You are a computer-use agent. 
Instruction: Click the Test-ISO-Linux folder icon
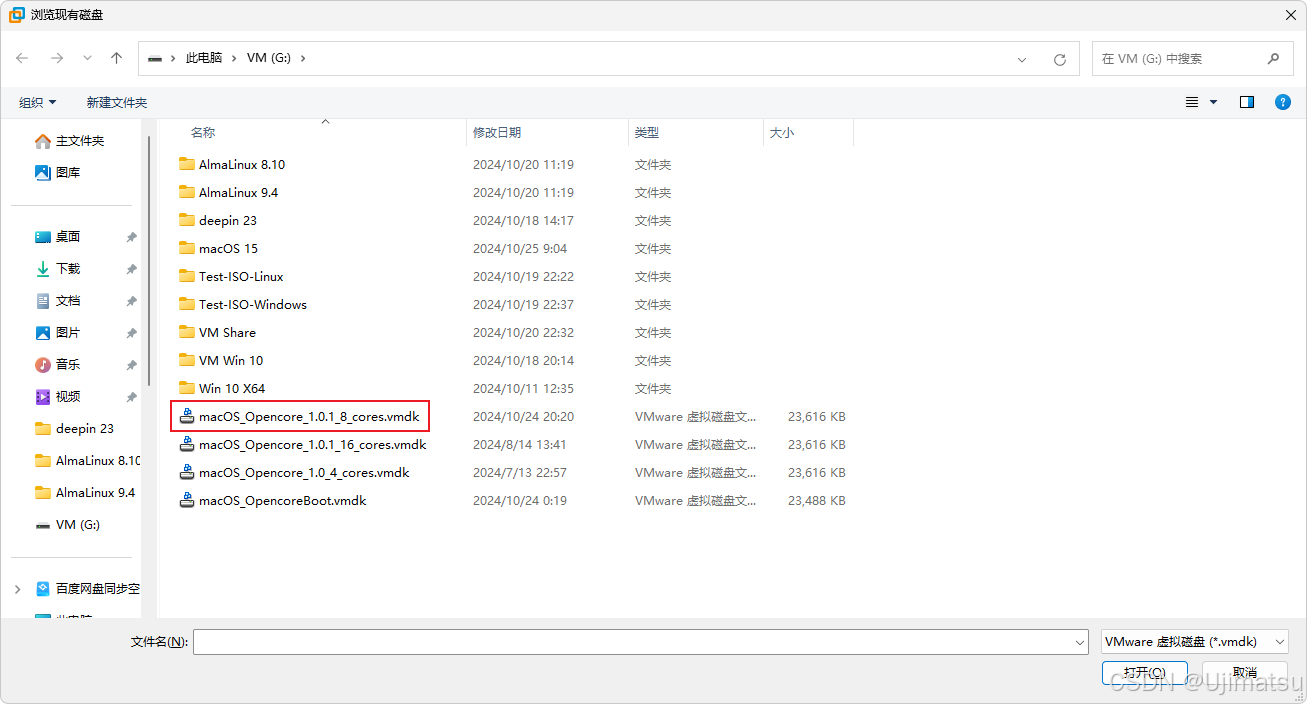point(187,276)
